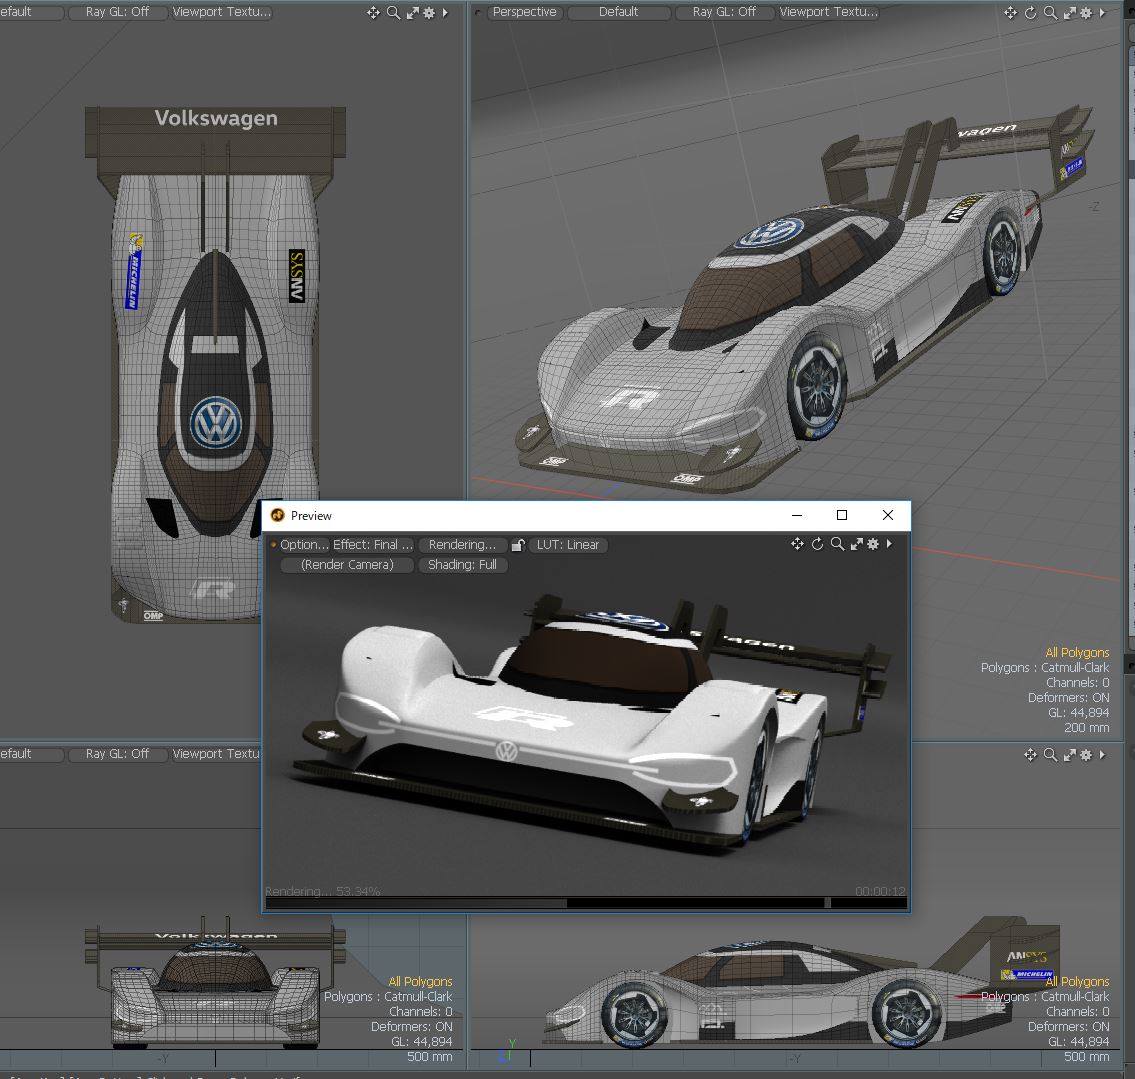
Task: Open Viewport Textures dropdown in the bottom-left viewport
Action: (x=216, y=754)
